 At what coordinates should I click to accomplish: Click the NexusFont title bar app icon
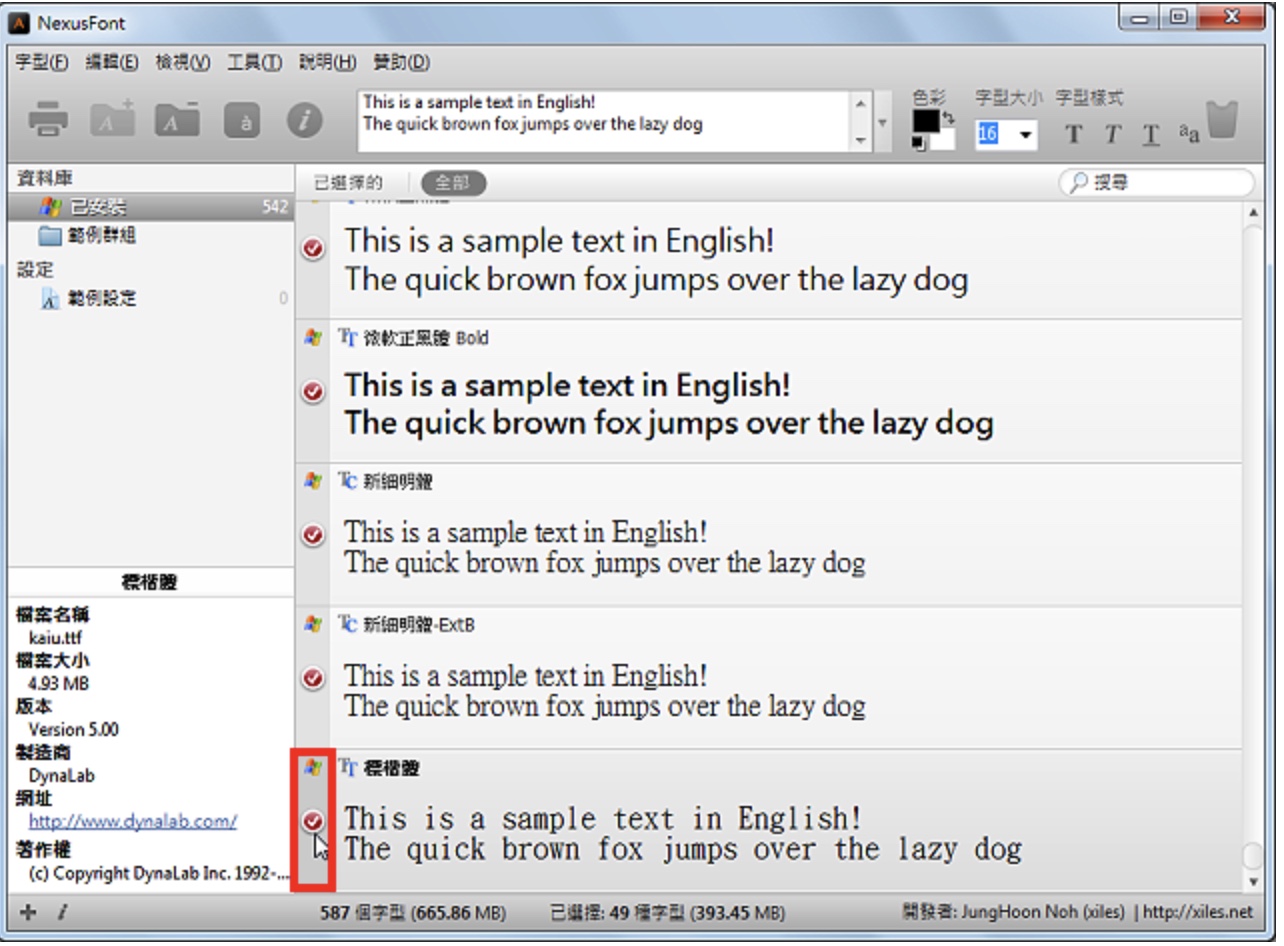pyautogui.click(x=18, y=22)
